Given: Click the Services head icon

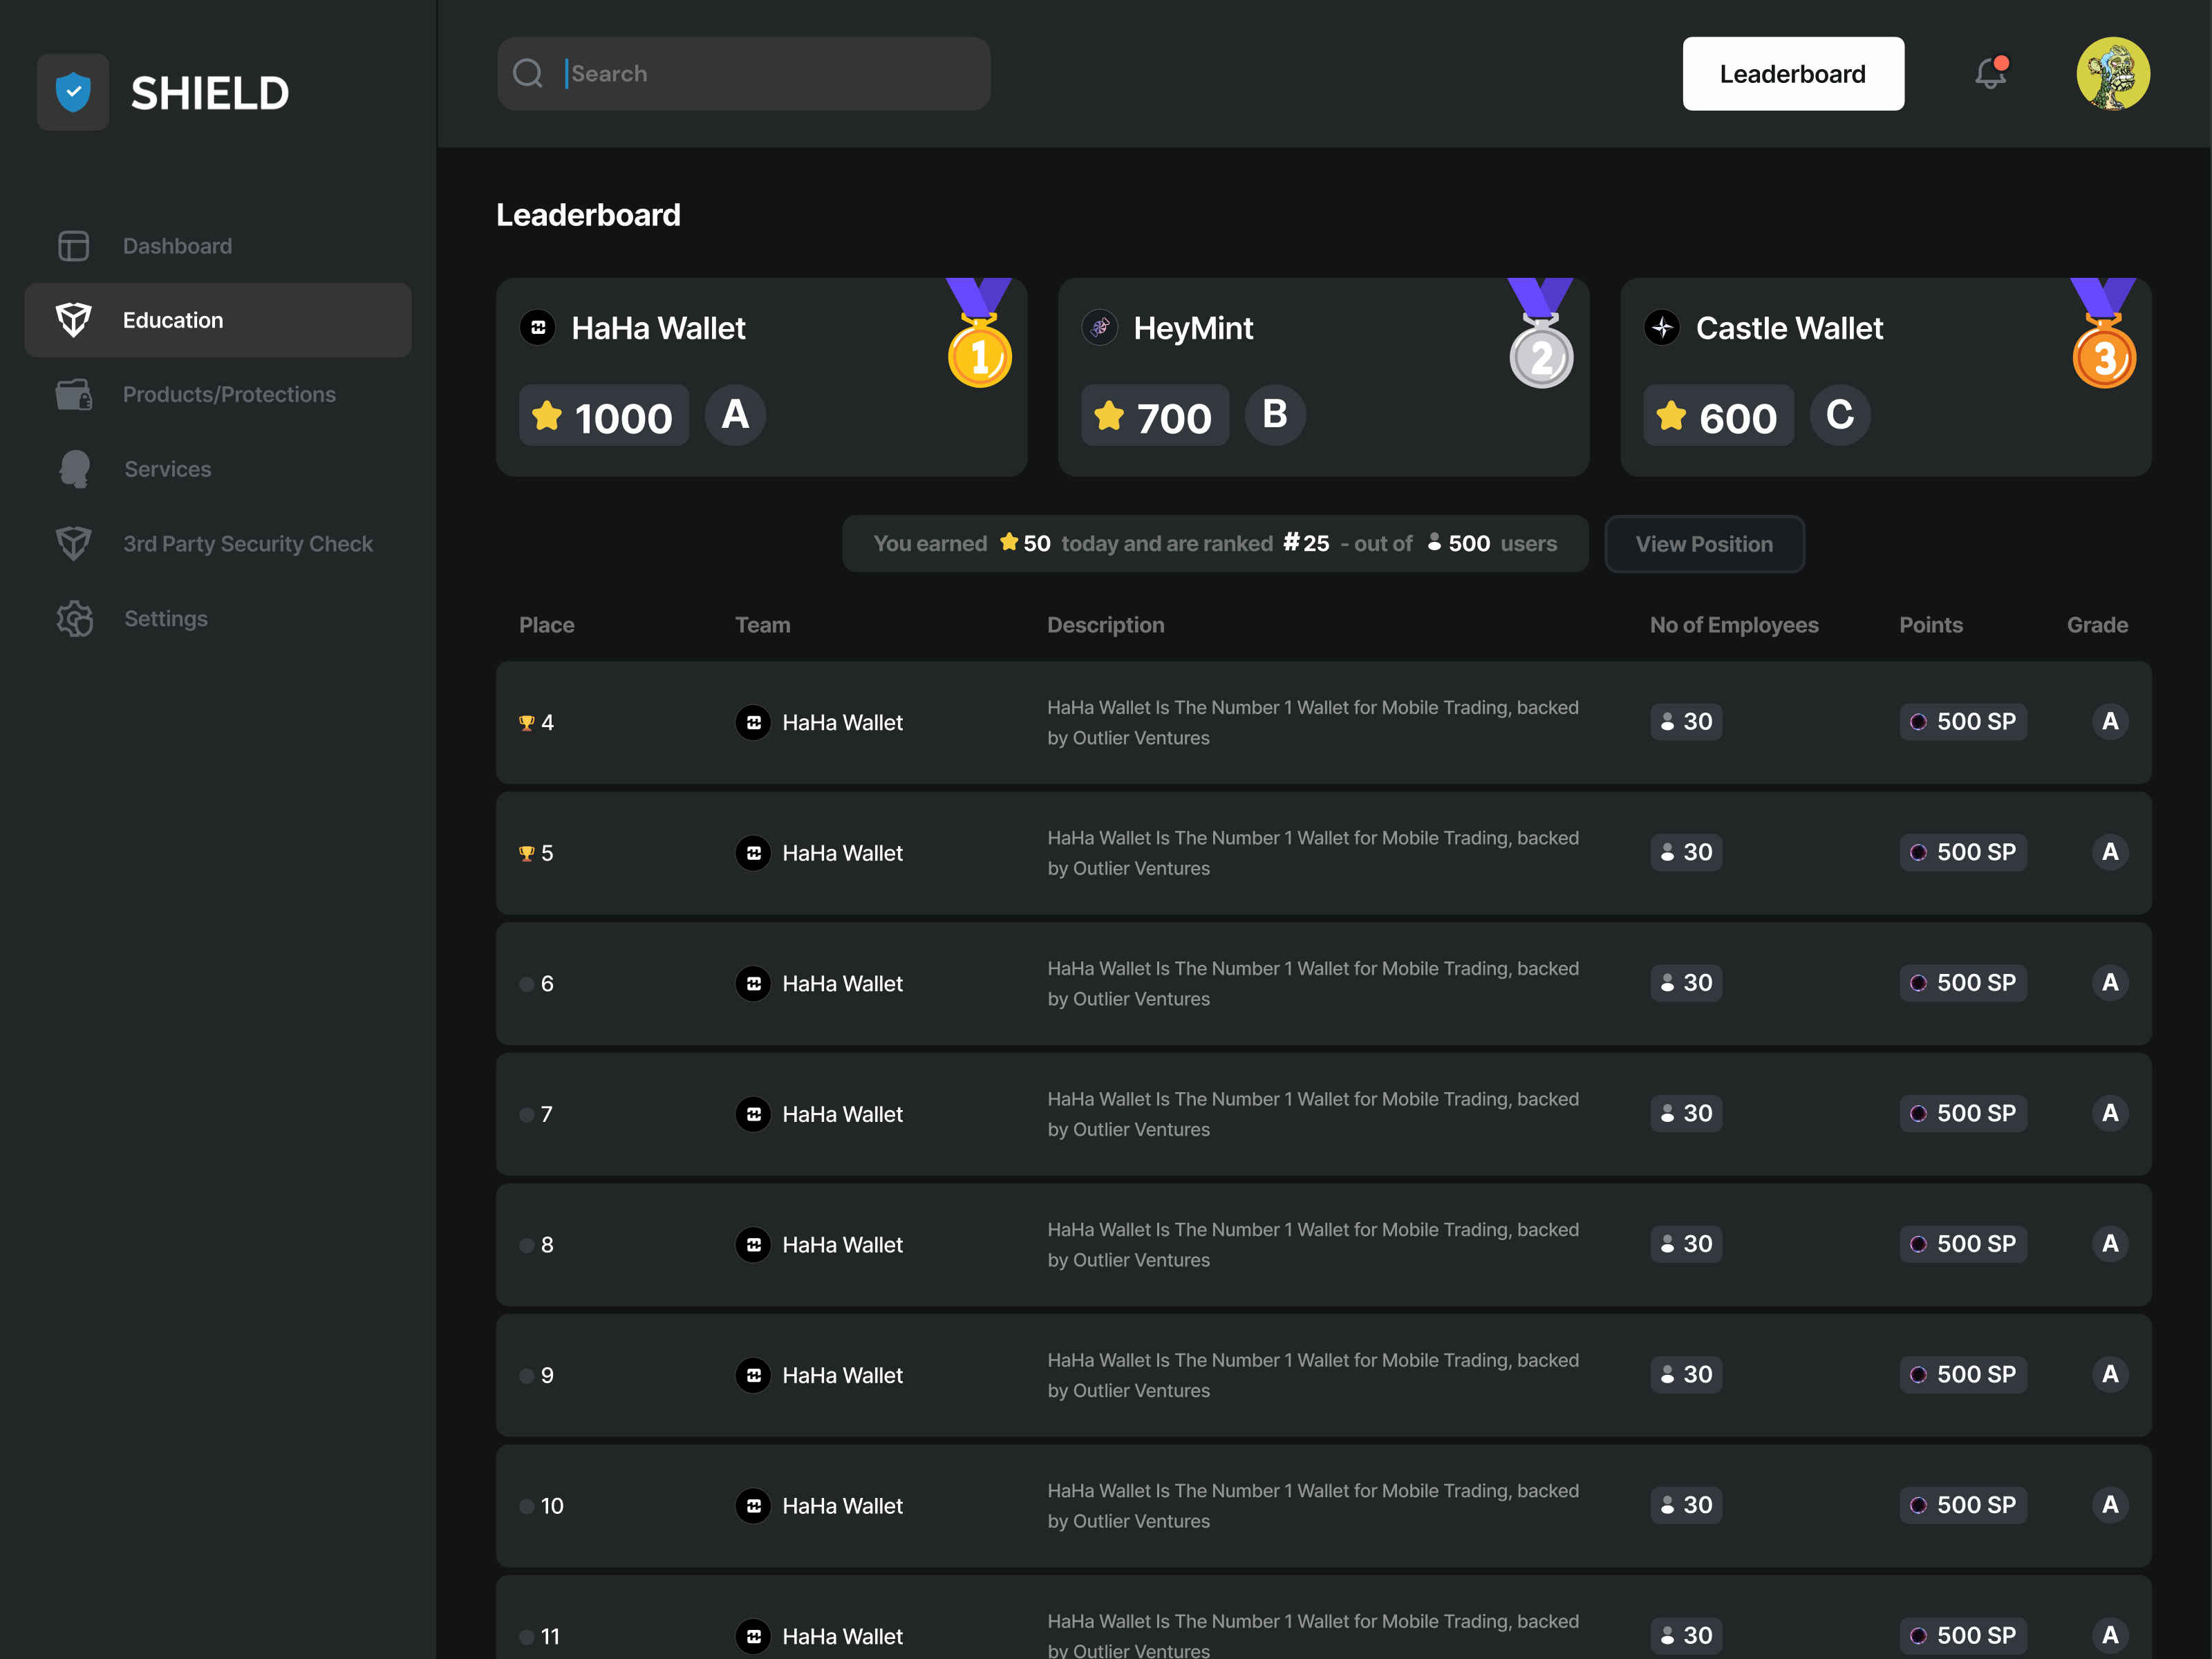Looking at the screenshot, I should click(74, 469).
